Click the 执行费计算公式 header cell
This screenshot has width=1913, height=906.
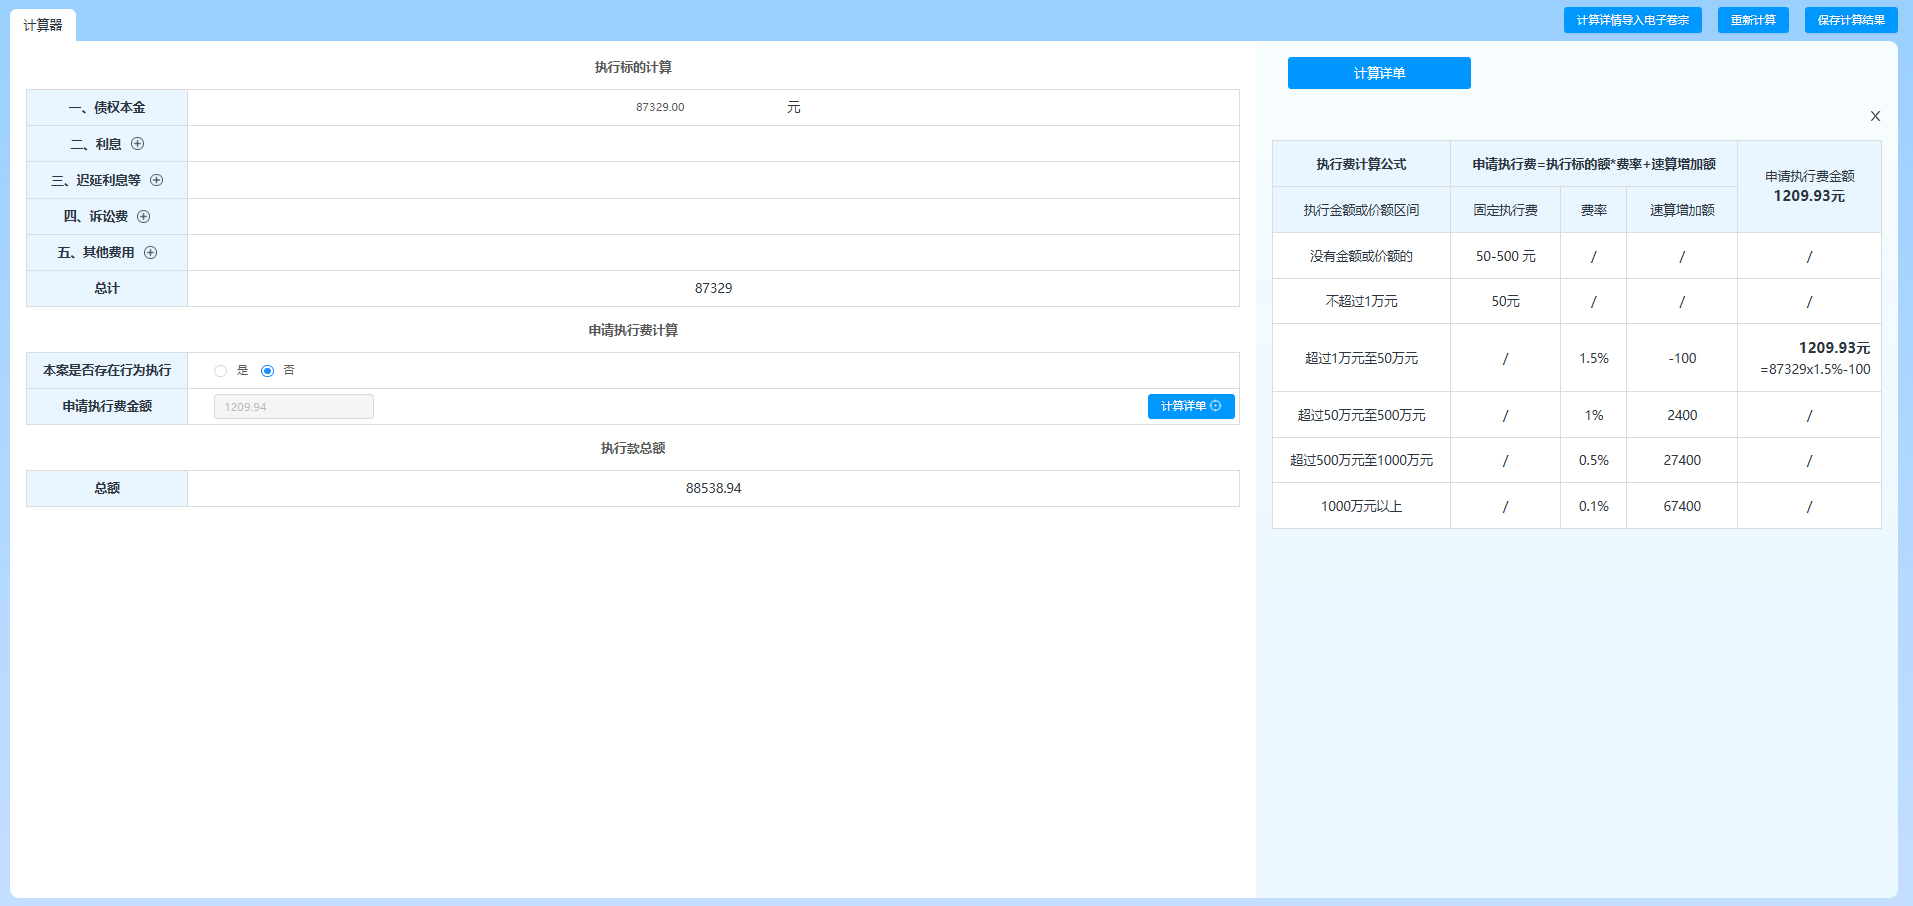click(x=1361, y=164)
